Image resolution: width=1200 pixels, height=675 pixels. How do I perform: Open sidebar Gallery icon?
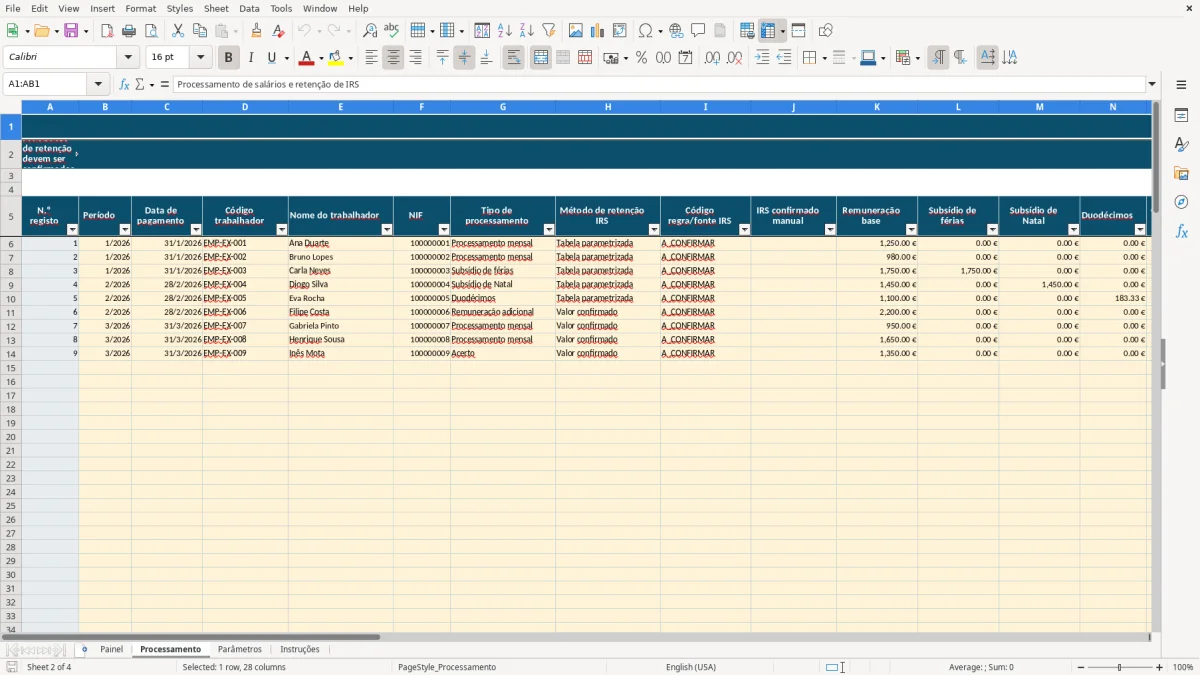tap(1181, 173)
